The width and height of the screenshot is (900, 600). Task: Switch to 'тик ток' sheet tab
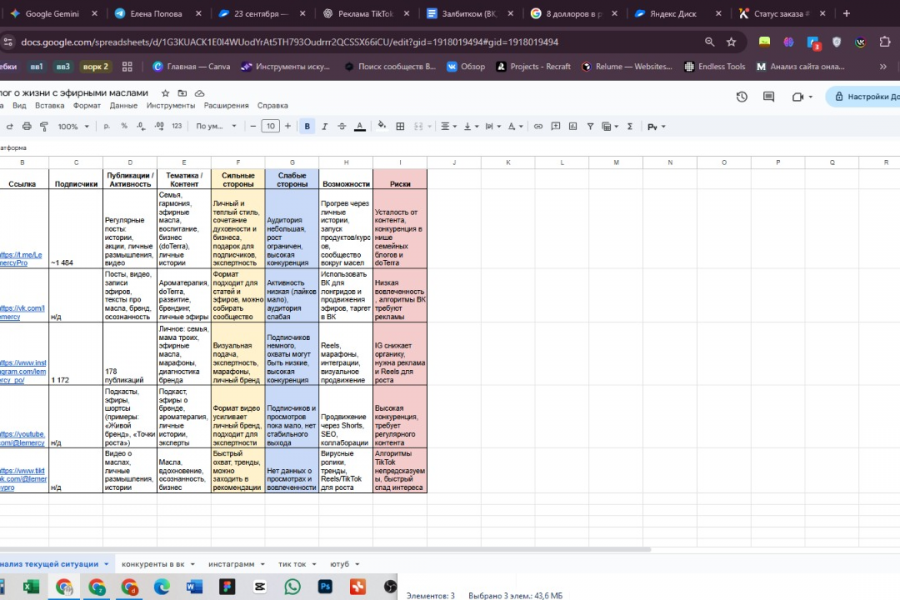pyautogui.click(x=292, y=564)
